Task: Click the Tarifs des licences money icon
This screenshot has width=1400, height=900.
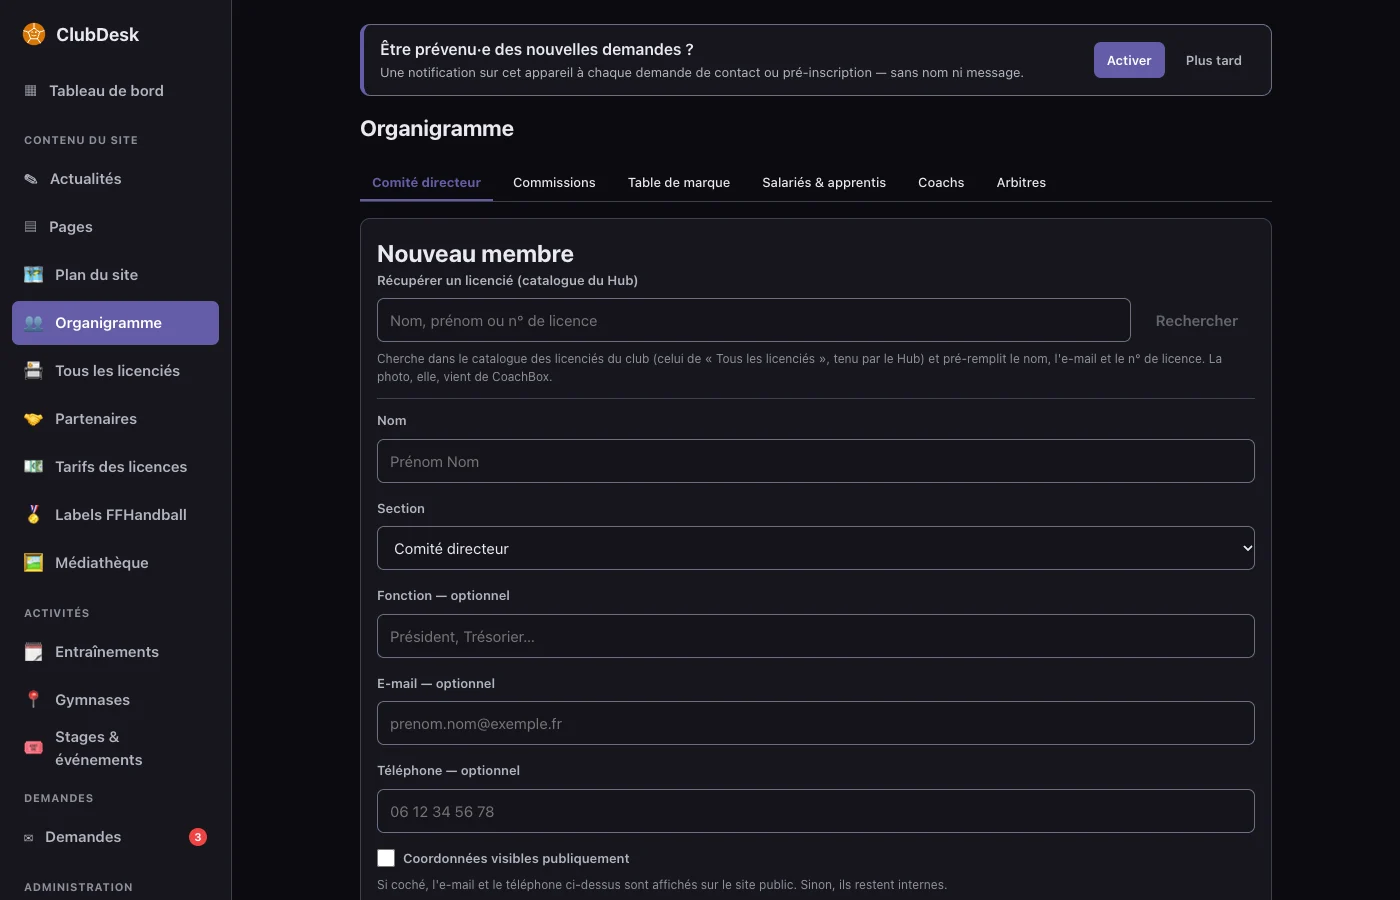Action: 33,467
